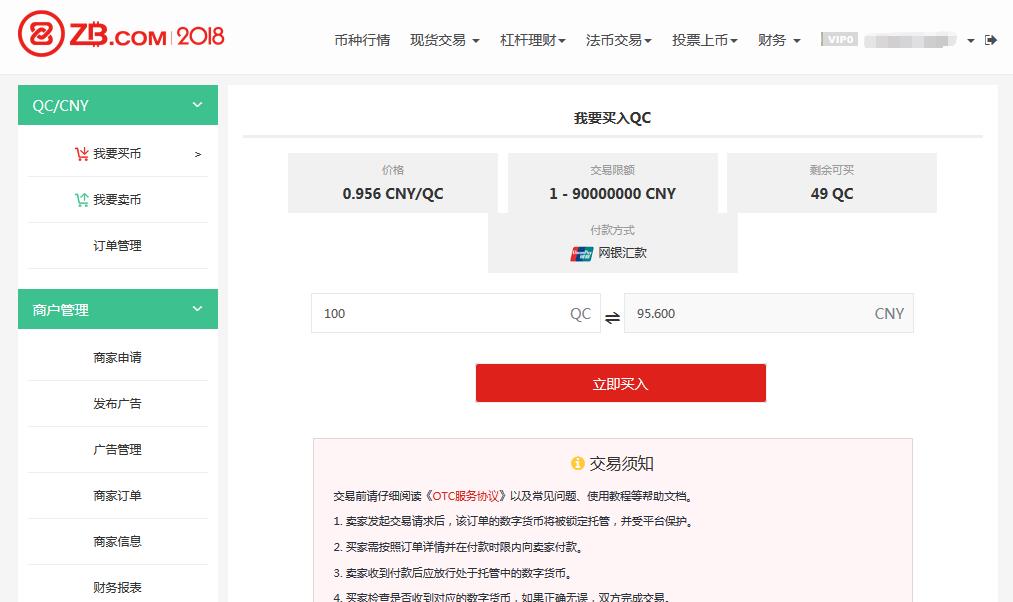Click the blurred account name
The width and height of the screenshot is (1013, 602).
(910, 40)
